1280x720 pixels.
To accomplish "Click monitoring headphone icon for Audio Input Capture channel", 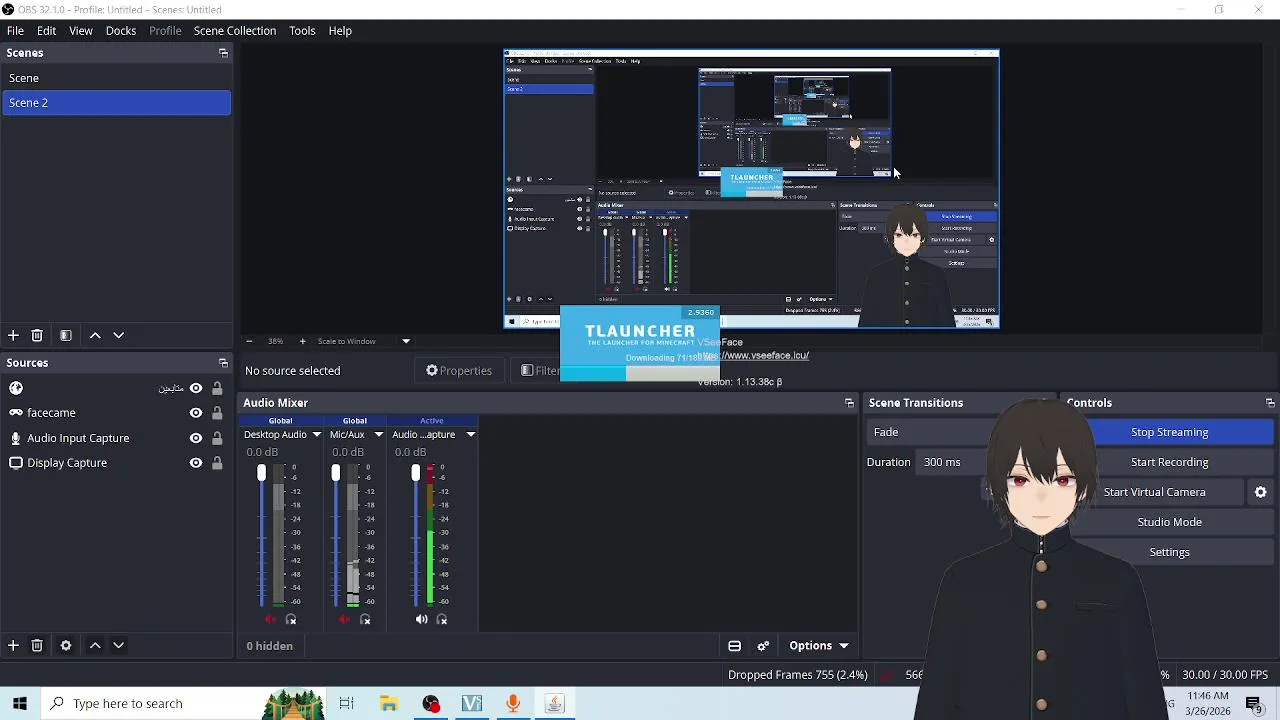I will click(442, 620).
